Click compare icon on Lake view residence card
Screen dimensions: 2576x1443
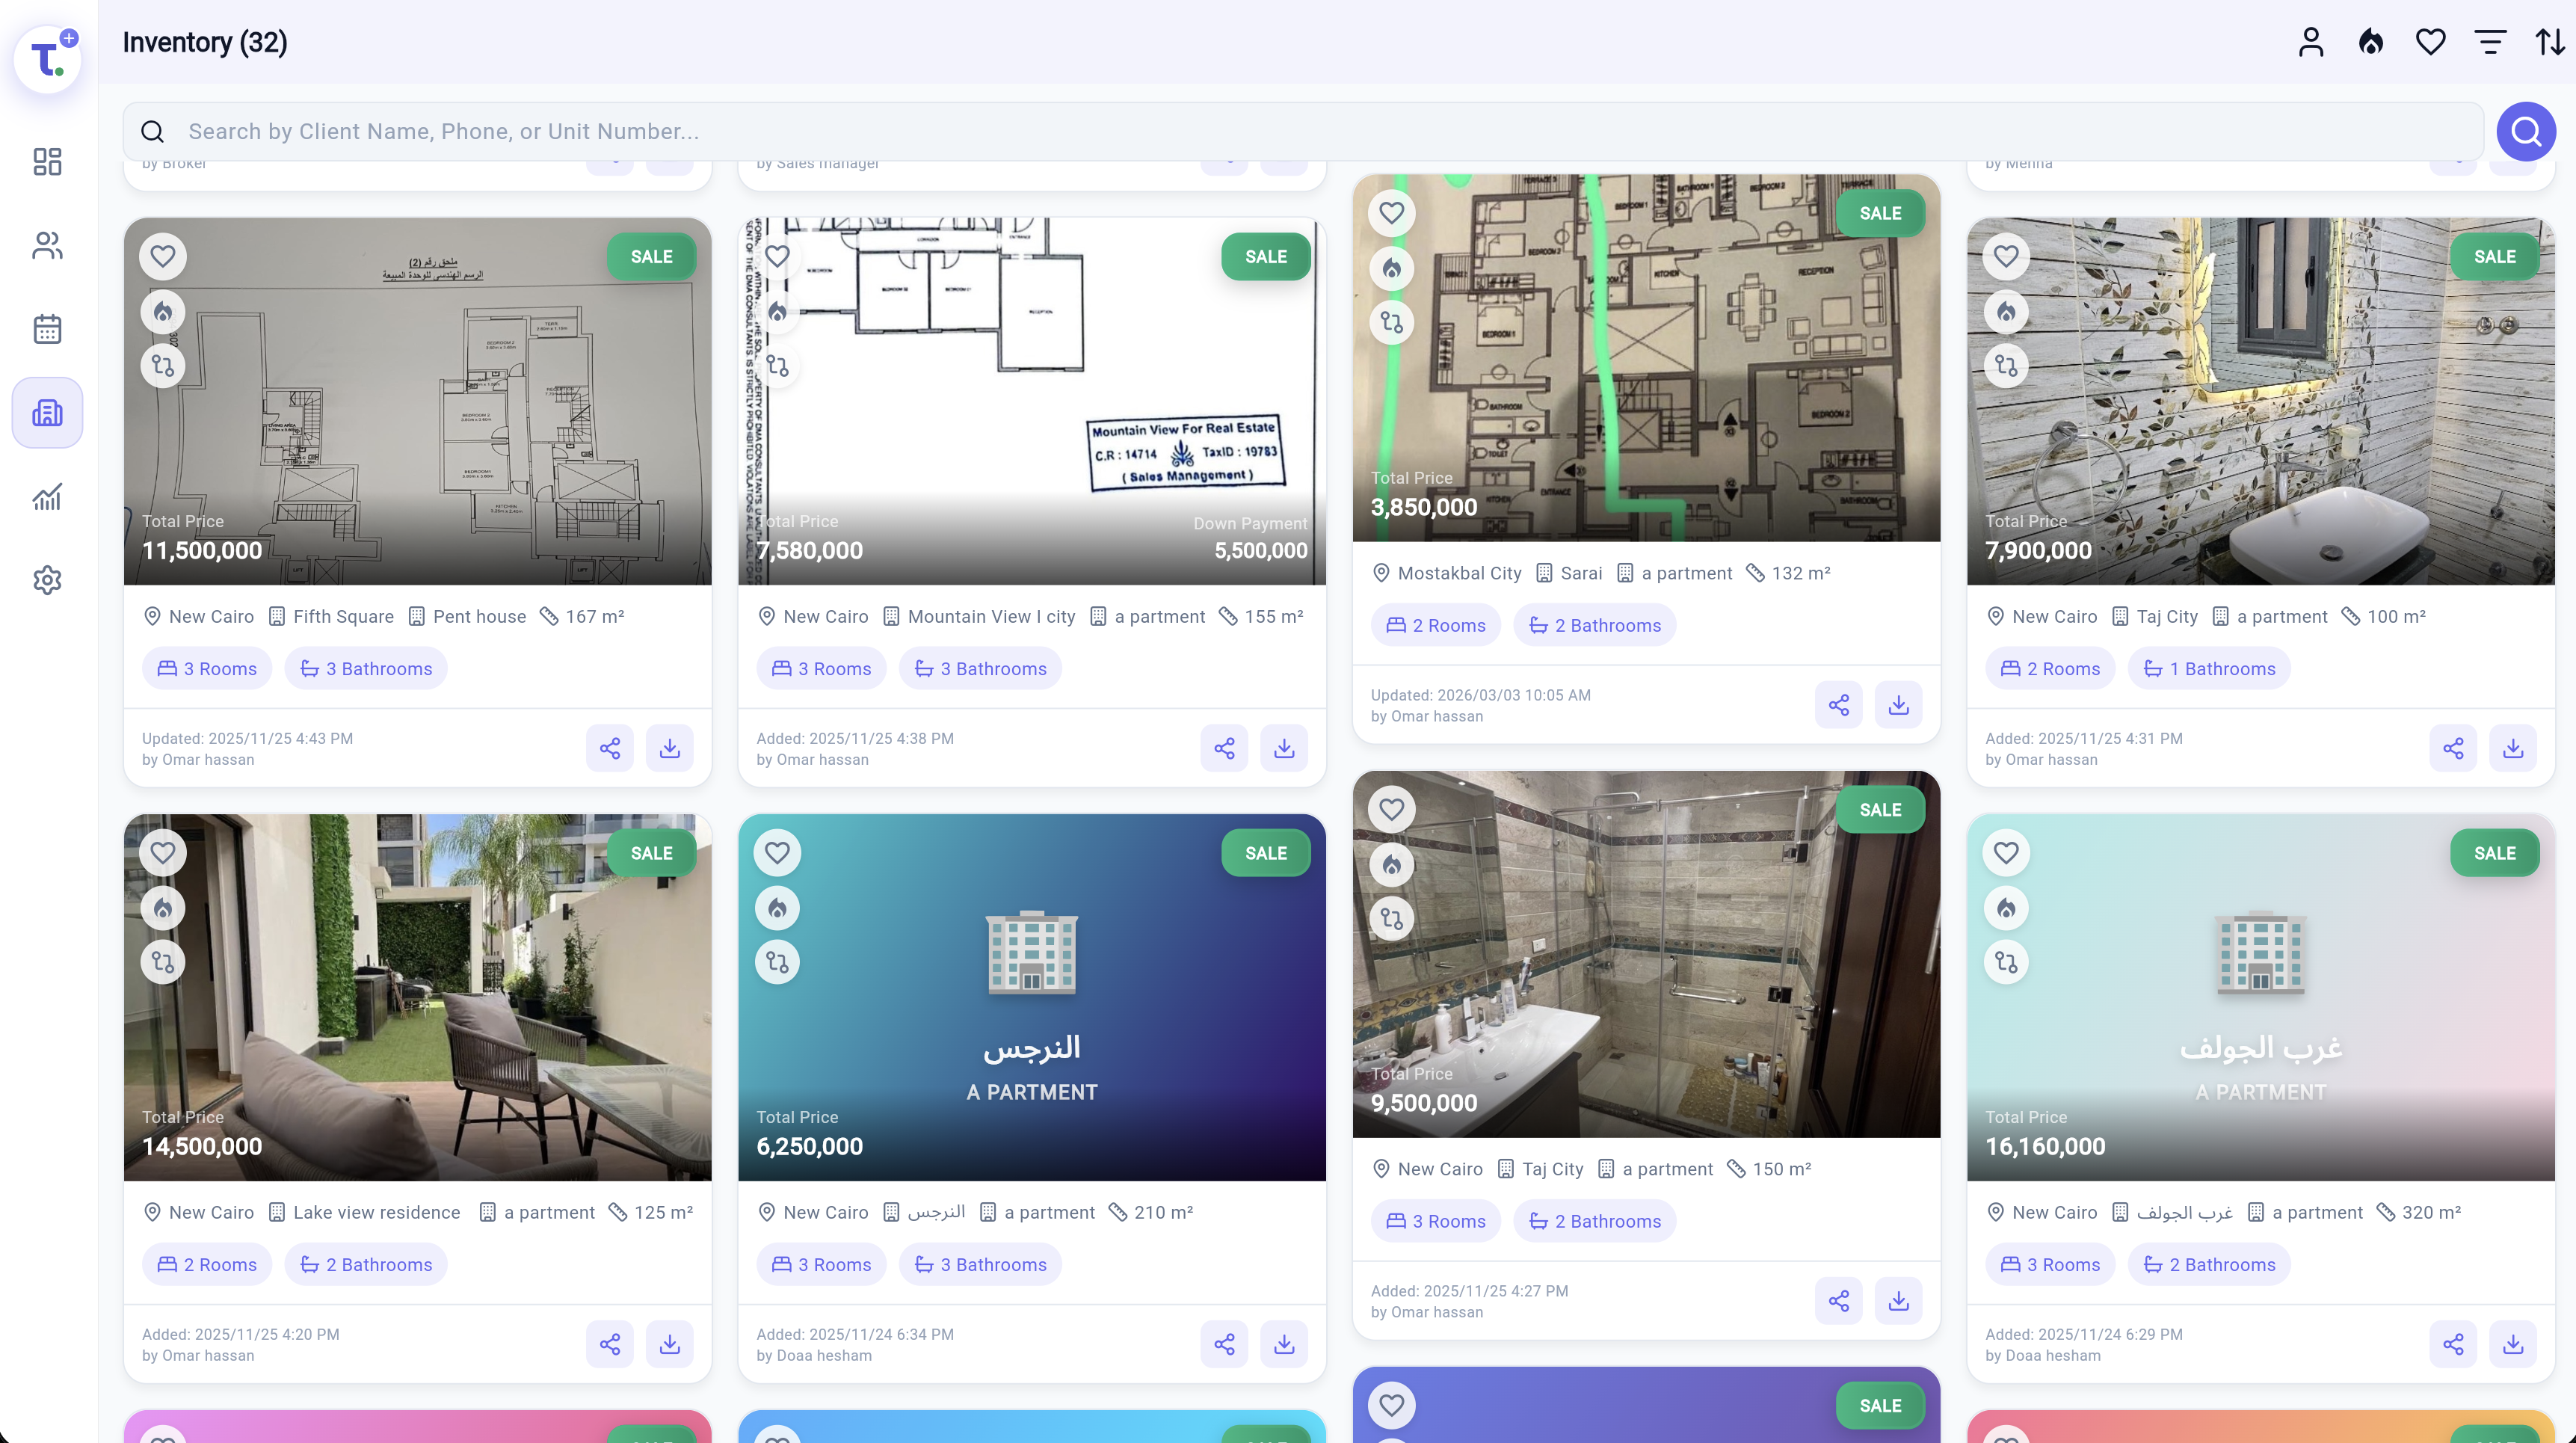[163, 962]
